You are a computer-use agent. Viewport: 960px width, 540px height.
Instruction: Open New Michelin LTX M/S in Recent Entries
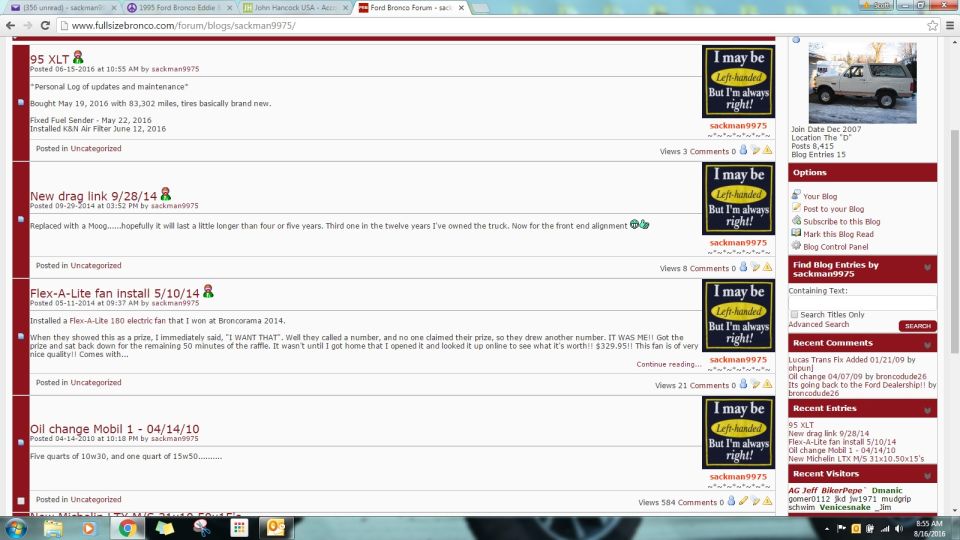(x=856, y=459)
